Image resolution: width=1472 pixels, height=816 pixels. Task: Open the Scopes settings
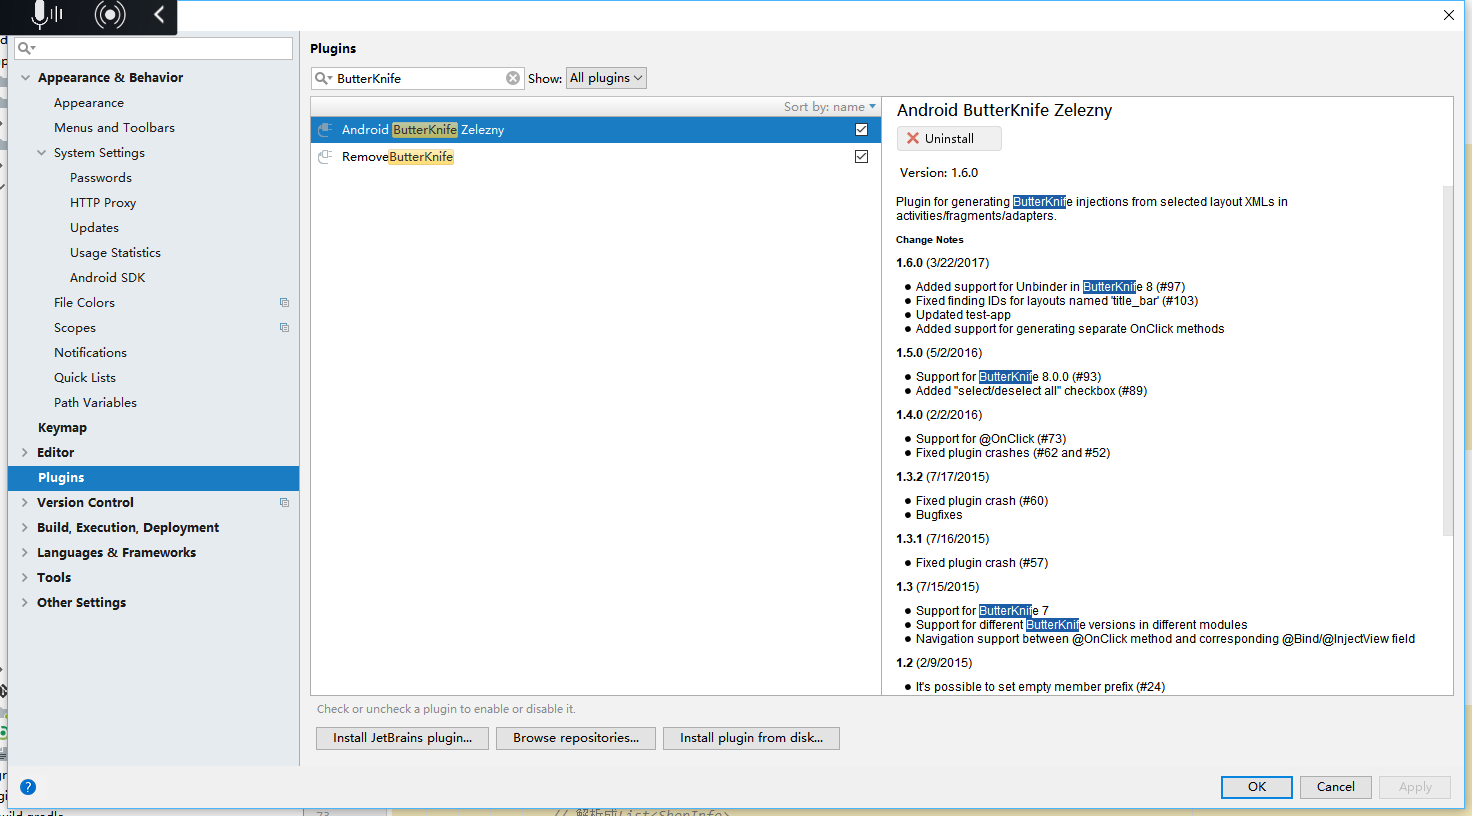(75, 328)
